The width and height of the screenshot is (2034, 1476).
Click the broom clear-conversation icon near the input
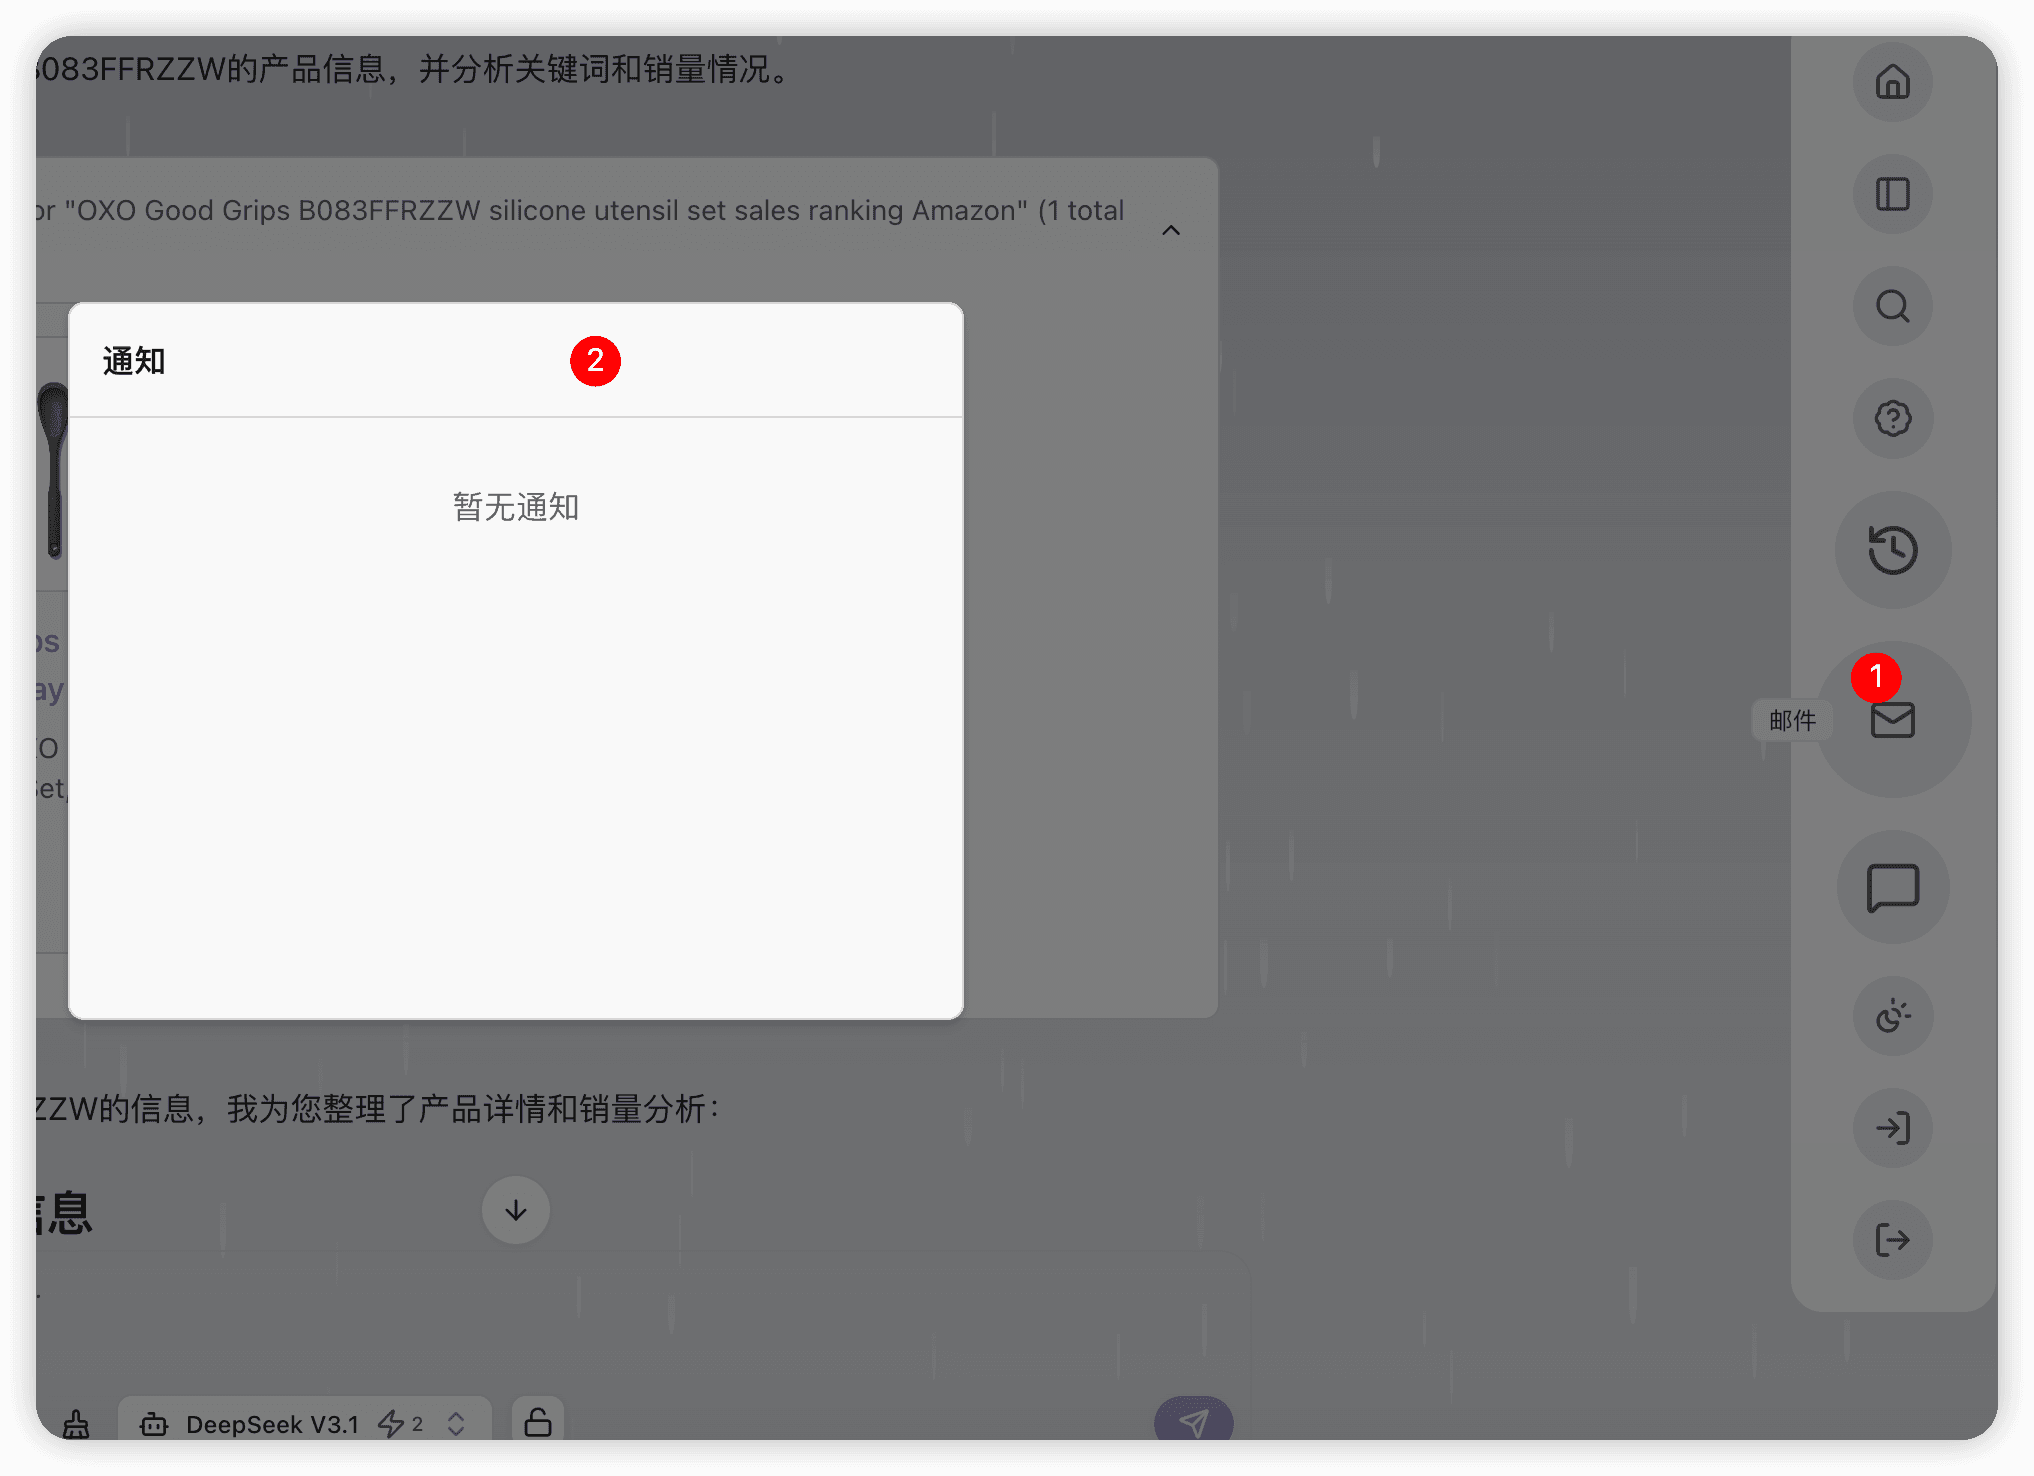(76, 1424)
